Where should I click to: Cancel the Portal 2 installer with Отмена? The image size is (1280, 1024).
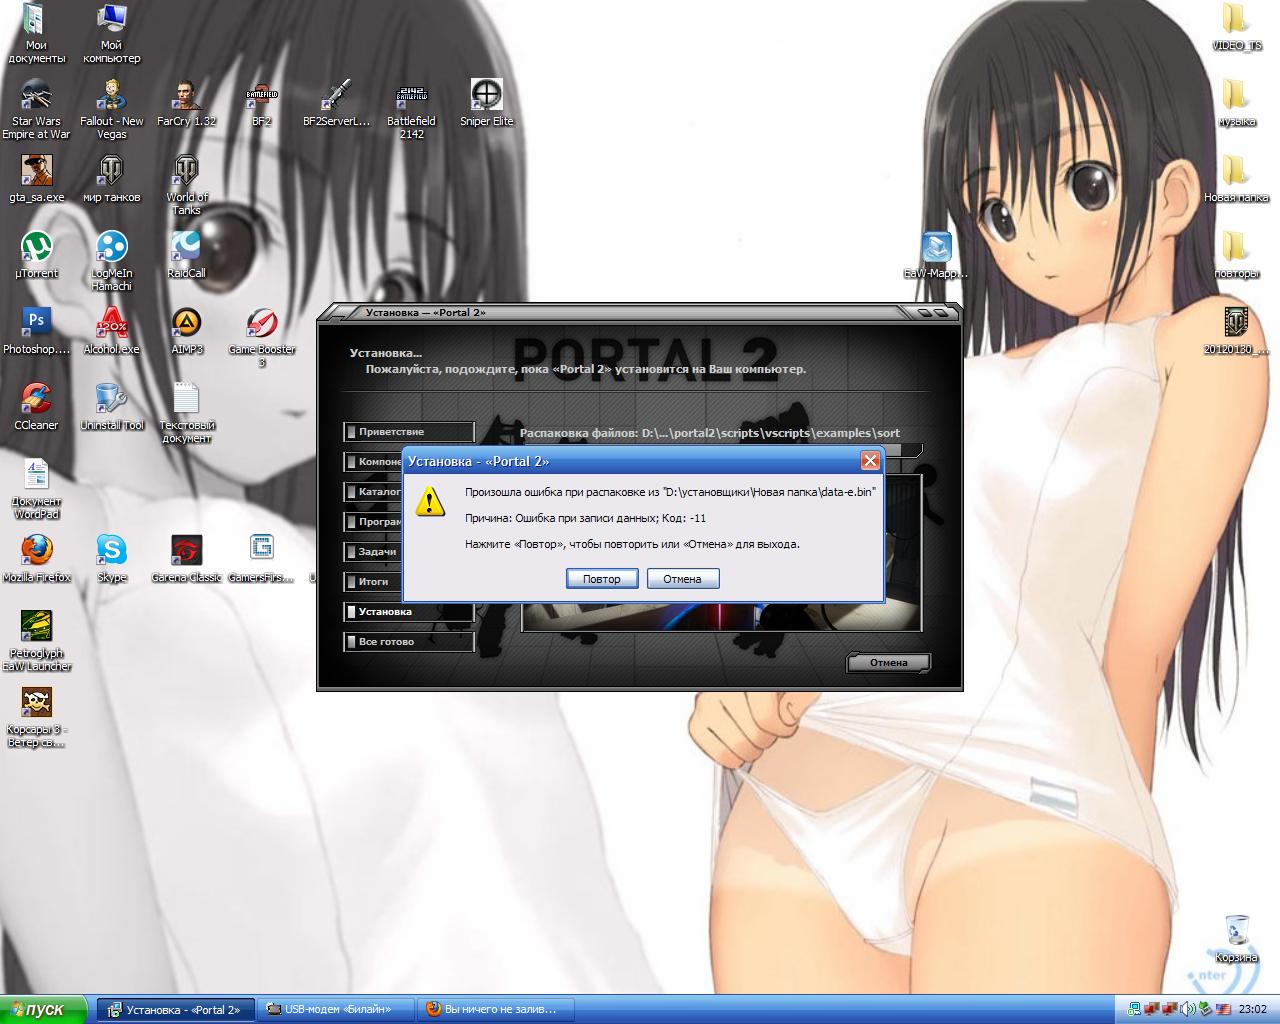tap(888, 663)
